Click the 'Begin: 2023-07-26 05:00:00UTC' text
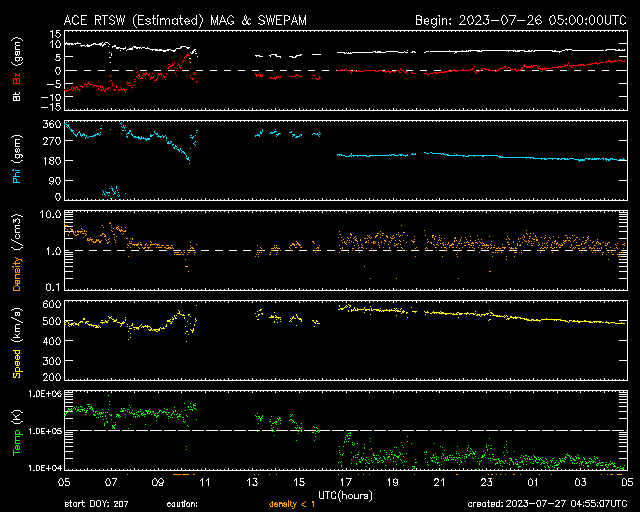This screenshot has height=512, width=640. (x=521, y=20)
